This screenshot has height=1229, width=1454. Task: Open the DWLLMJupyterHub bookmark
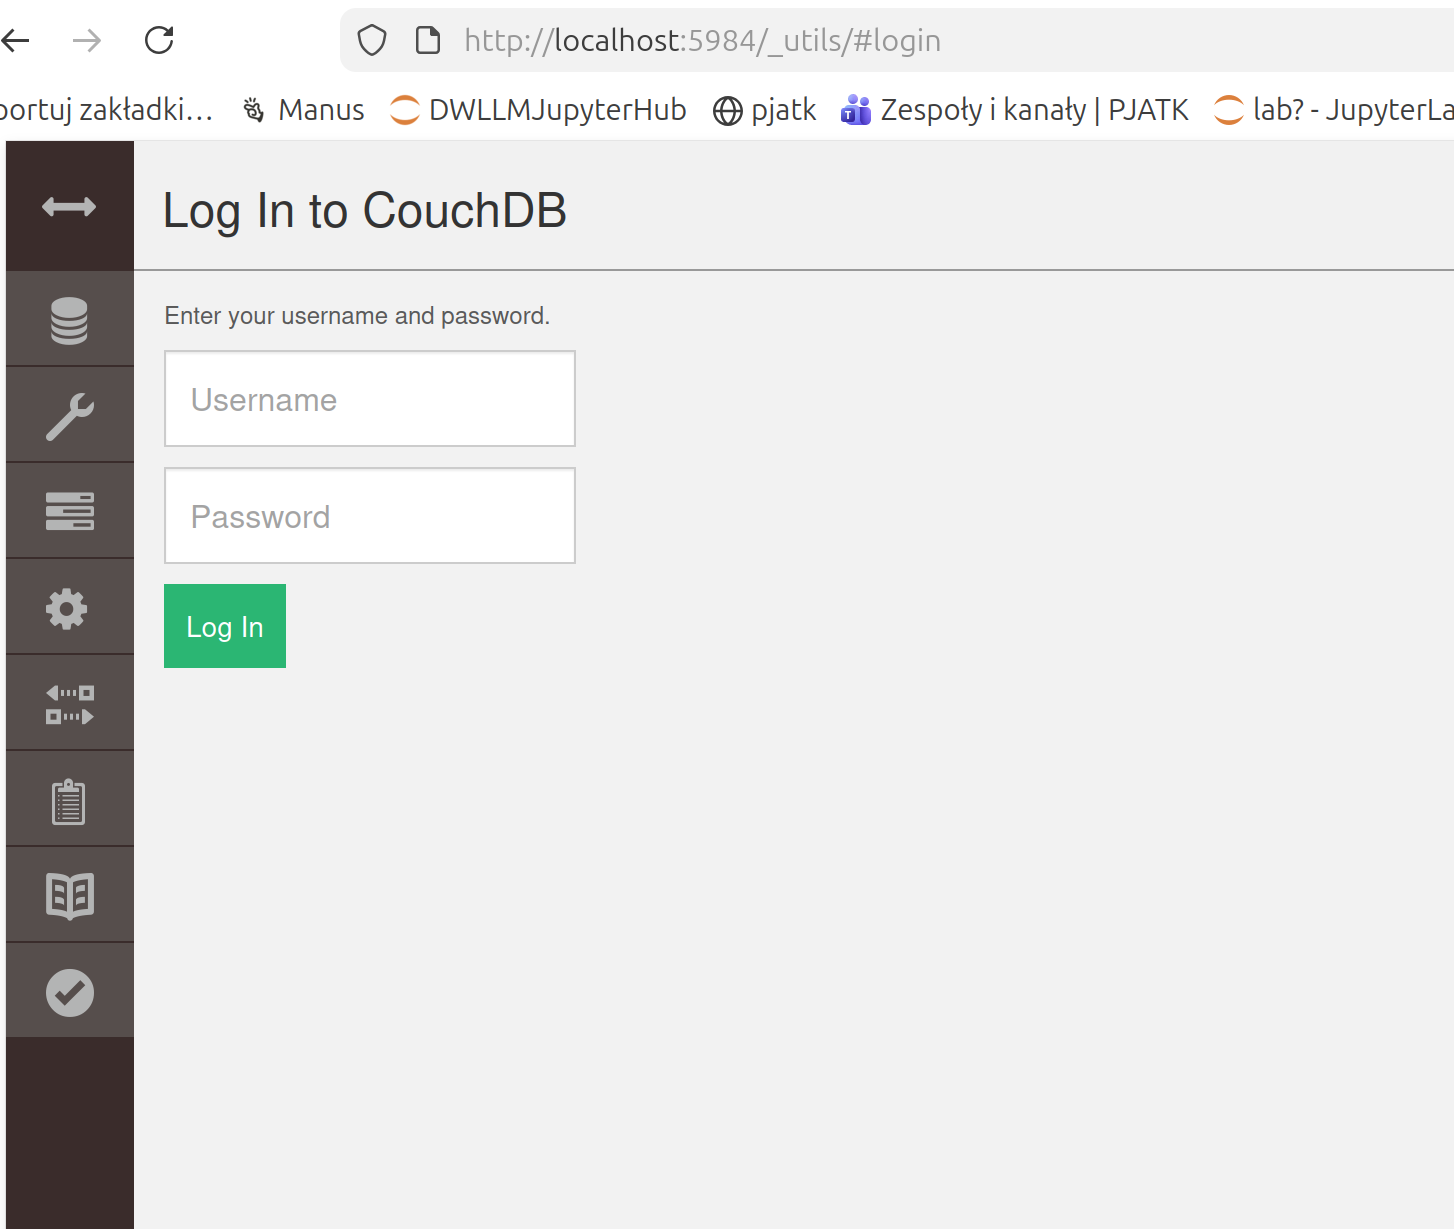pos(538,109)
